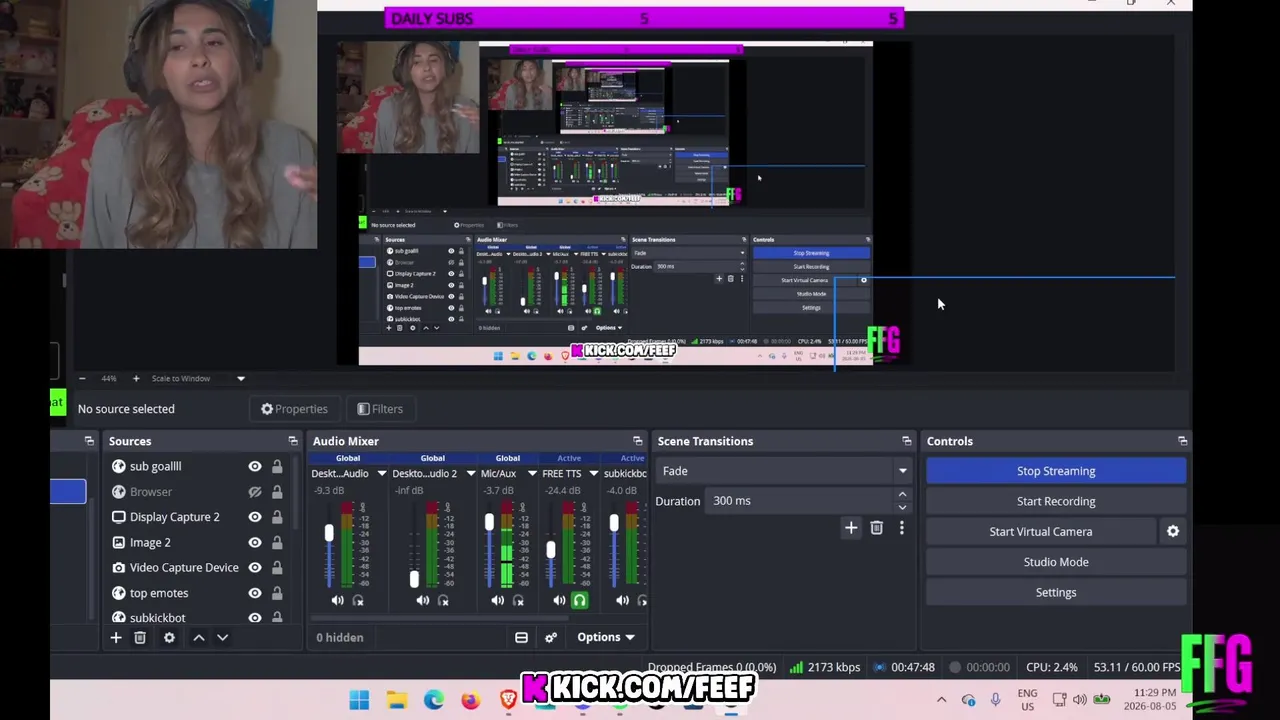Decrease transition duration with down arrow

point(902,507)
